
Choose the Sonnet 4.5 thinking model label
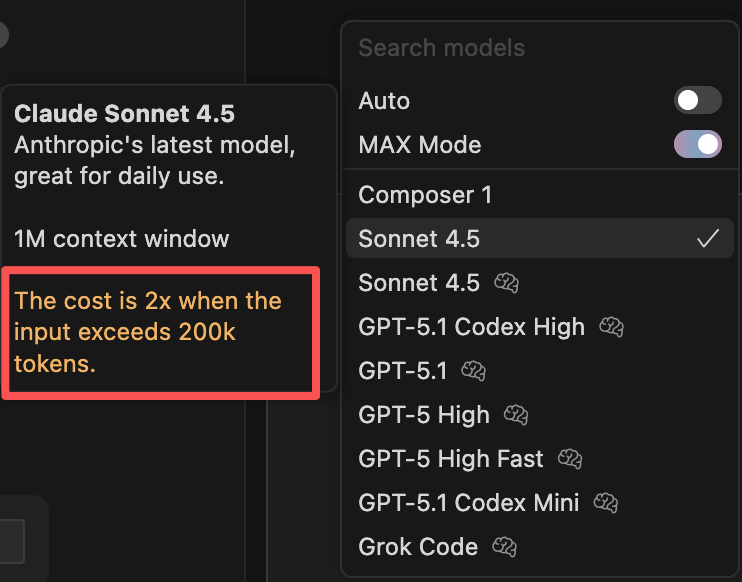click(x=419, y=283)
